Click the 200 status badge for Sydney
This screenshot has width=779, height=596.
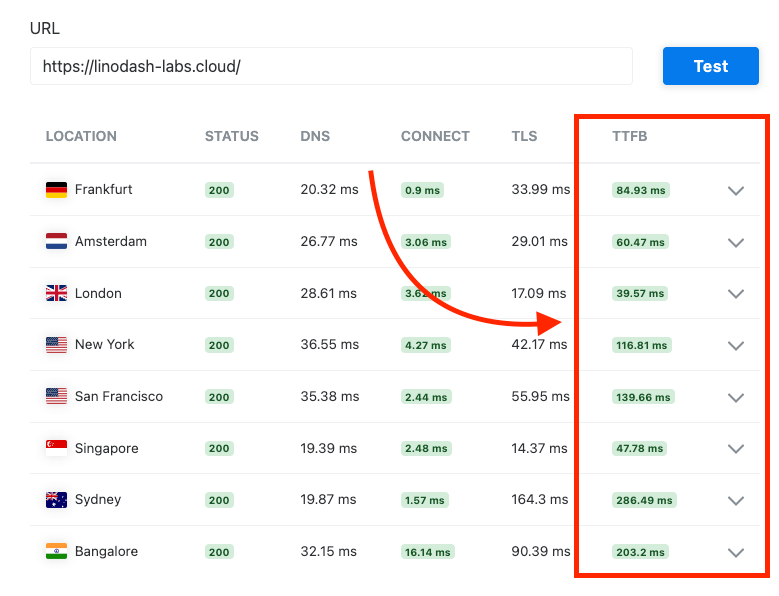pos(219,500)
